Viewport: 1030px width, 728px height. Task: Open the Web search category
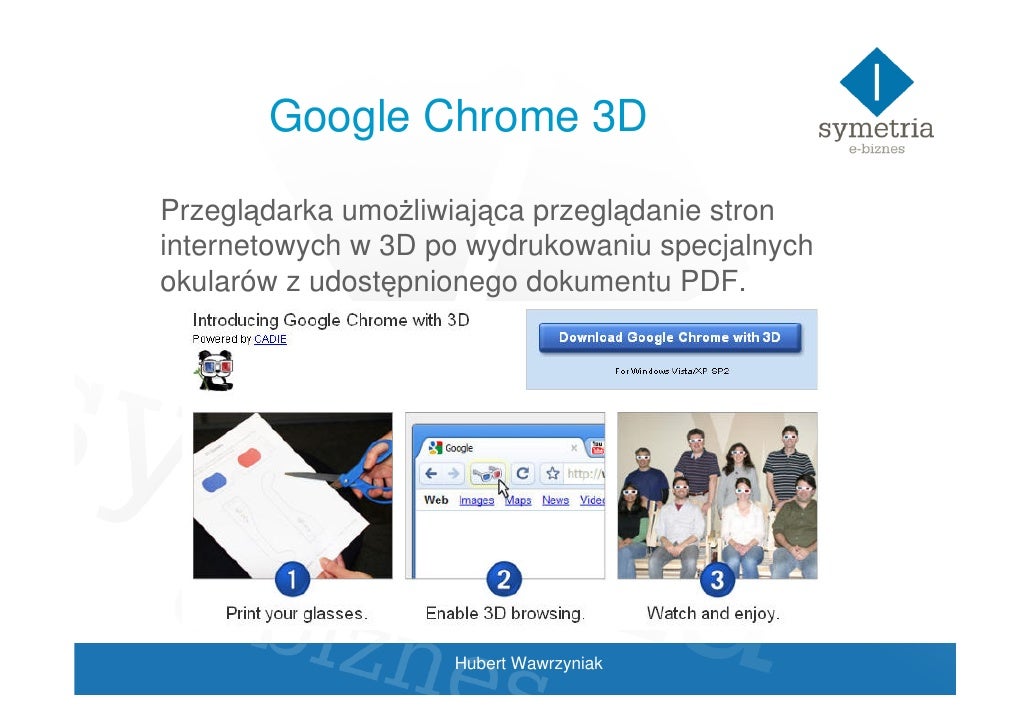pyautogui.click(x=436, y=500)
